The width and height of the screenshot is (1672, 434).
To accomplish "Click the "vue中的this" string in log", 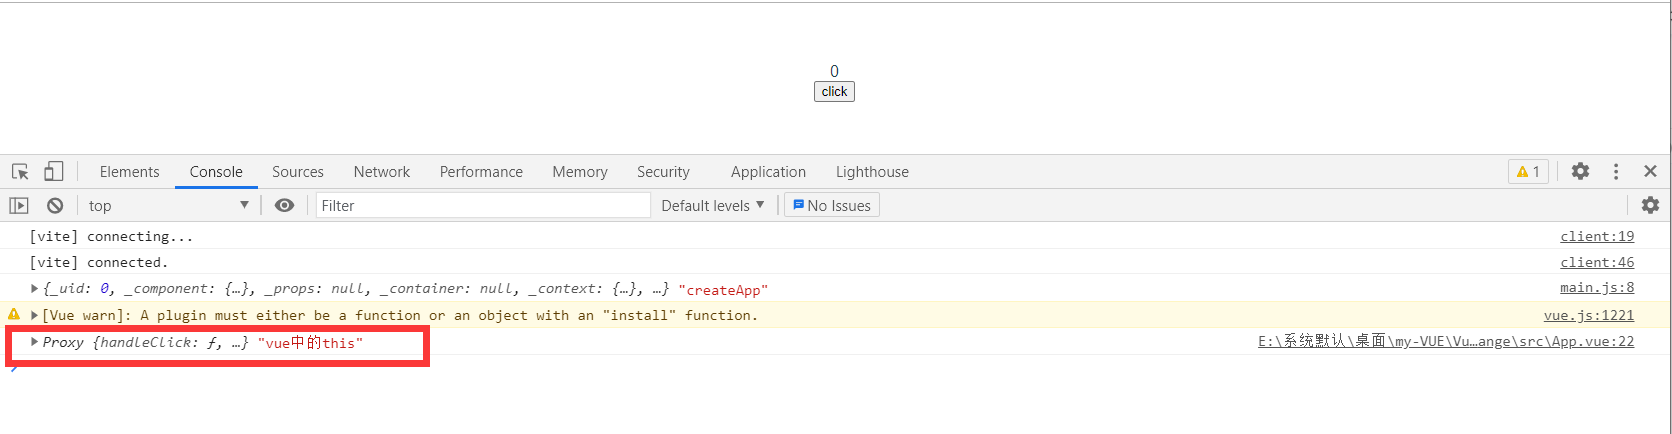I will pyautogui.click(x=310, y=343).
